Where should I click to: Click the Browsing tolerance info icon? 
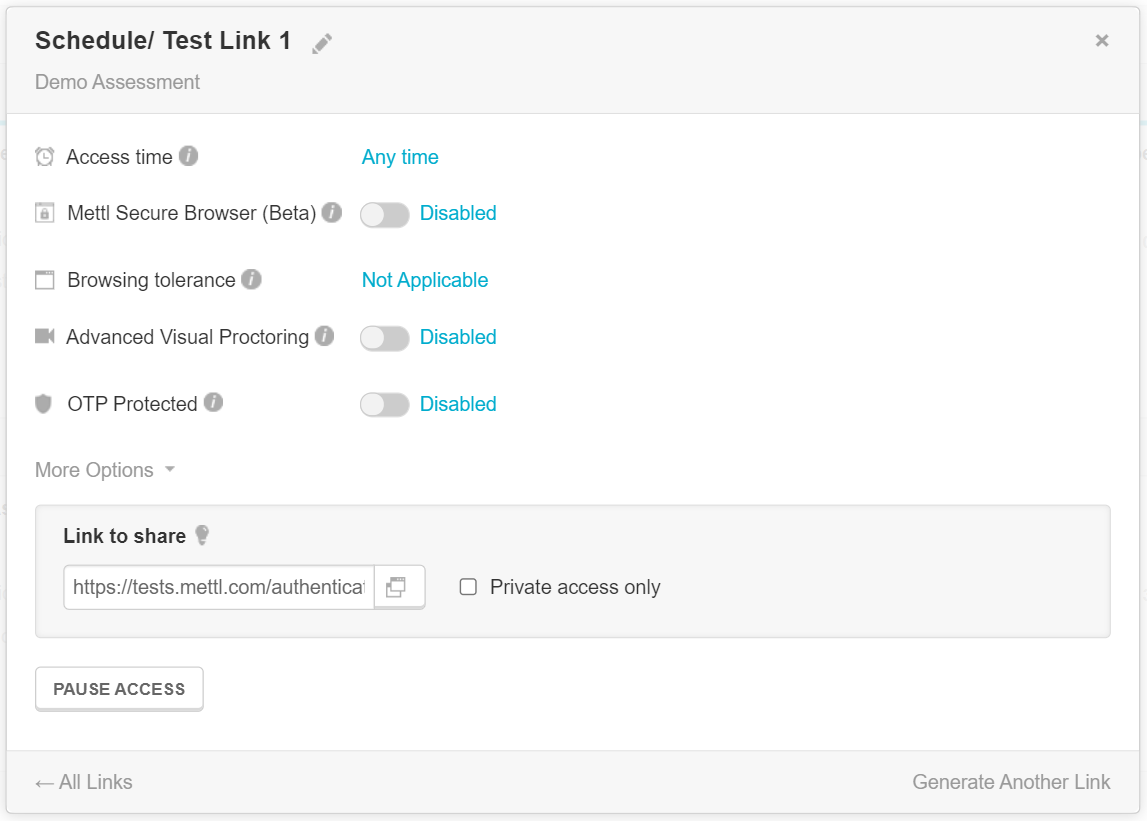click(252, 279)
